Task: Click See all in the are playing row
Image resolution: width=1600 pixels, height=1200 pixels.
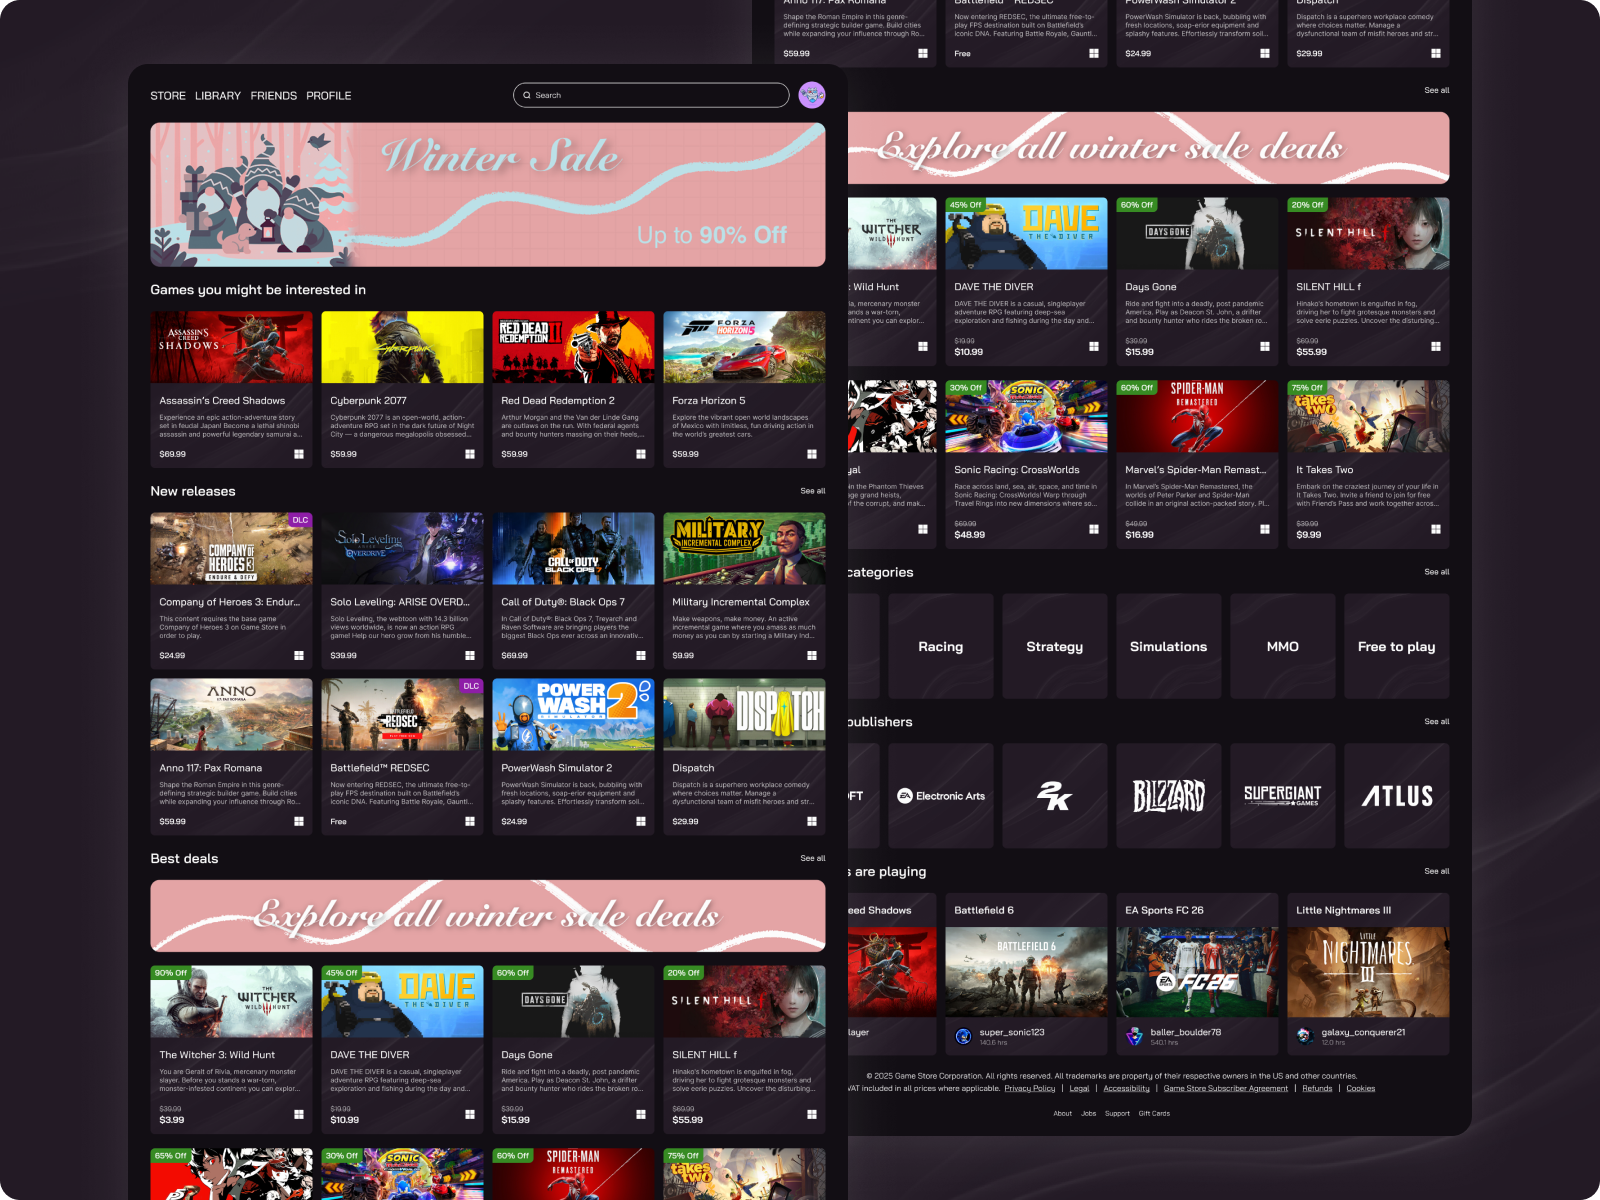Action: point(1437,871)
